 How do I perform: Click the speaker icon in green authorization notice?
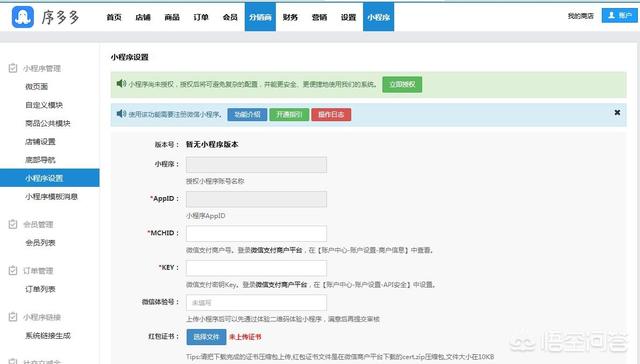tap(121, 84)
